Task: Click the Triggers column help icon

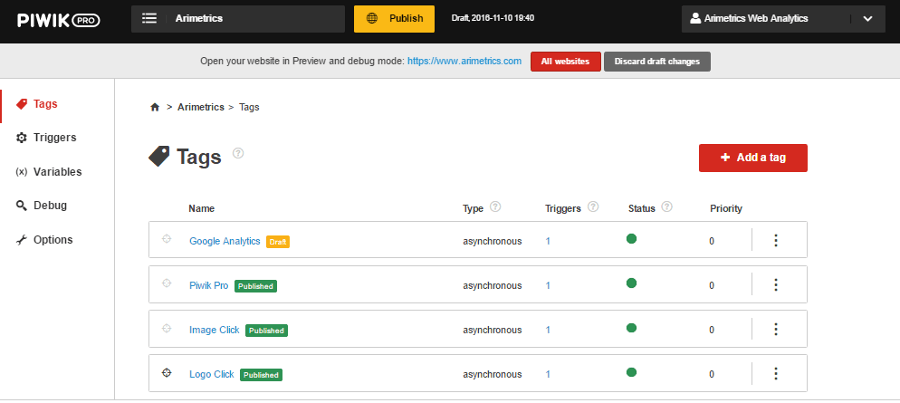Action: point(593,207)
